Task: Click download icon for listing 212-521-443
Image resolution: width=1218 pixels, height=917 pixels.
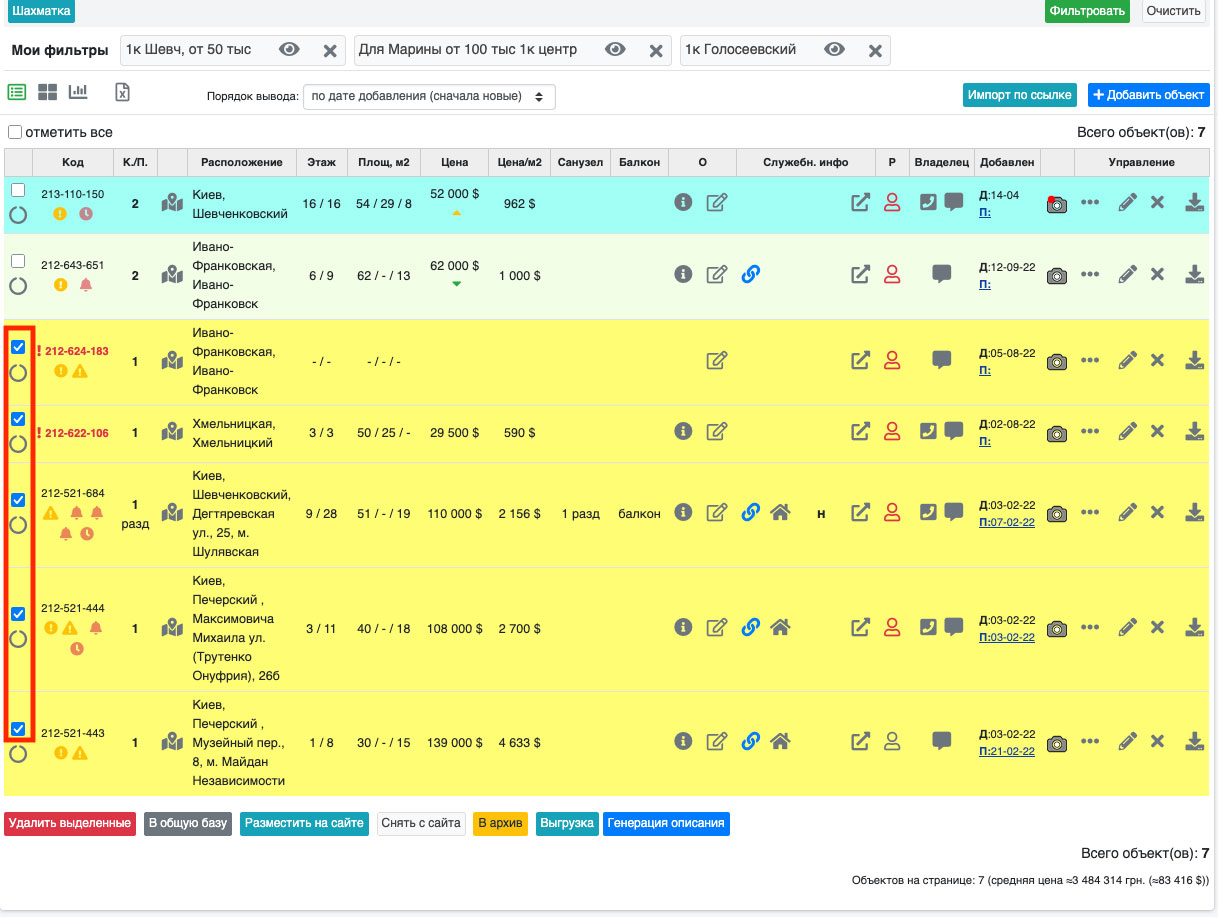Action: tap(1194, 742)
